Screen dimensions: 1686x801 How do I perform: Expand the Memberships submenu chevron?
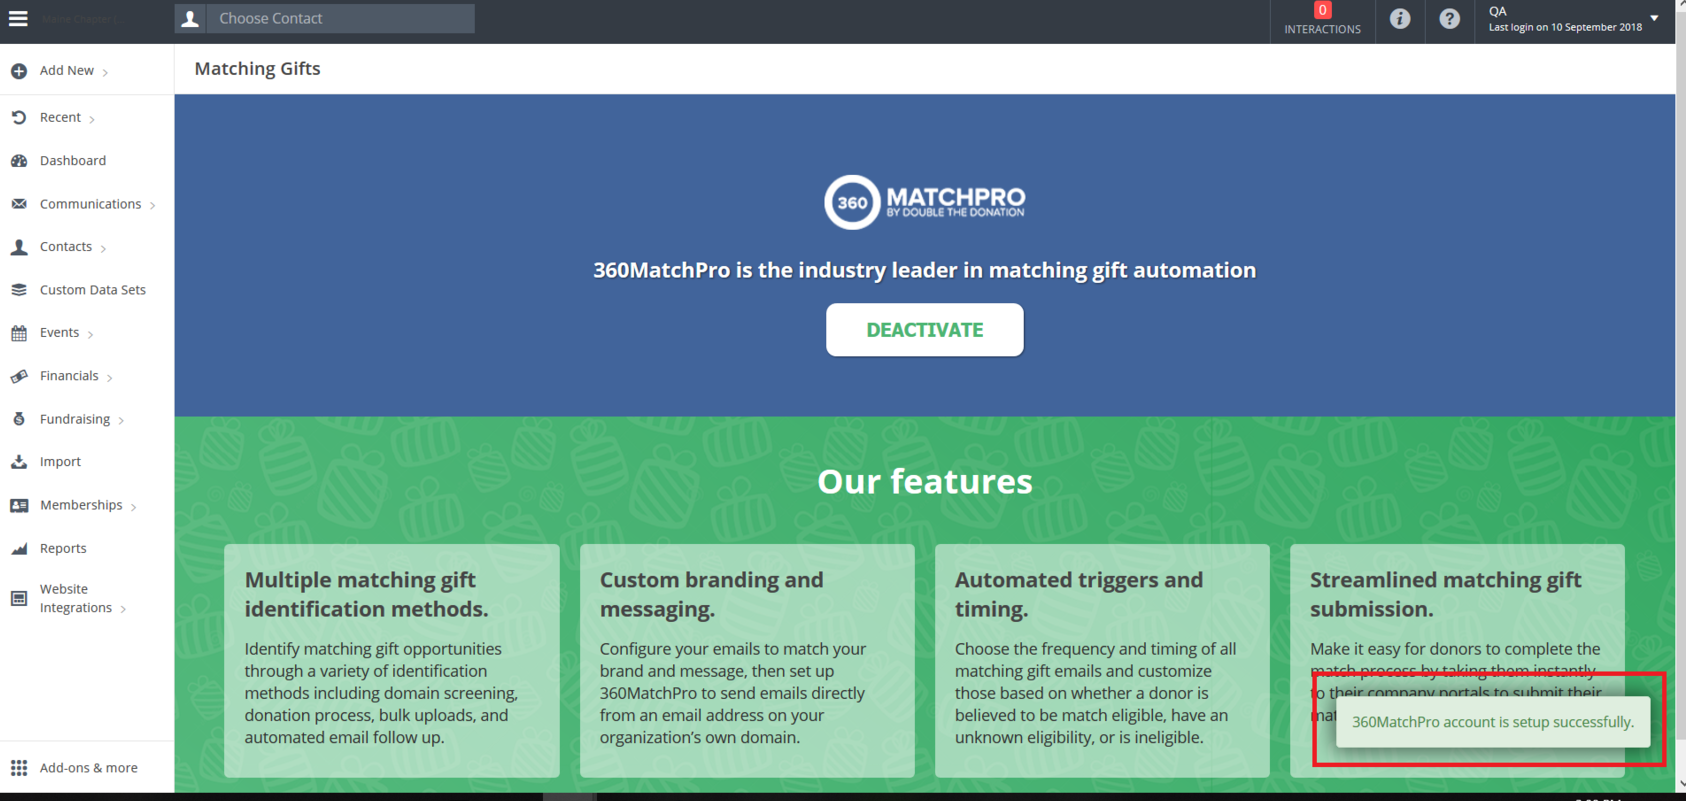[133, 506]
